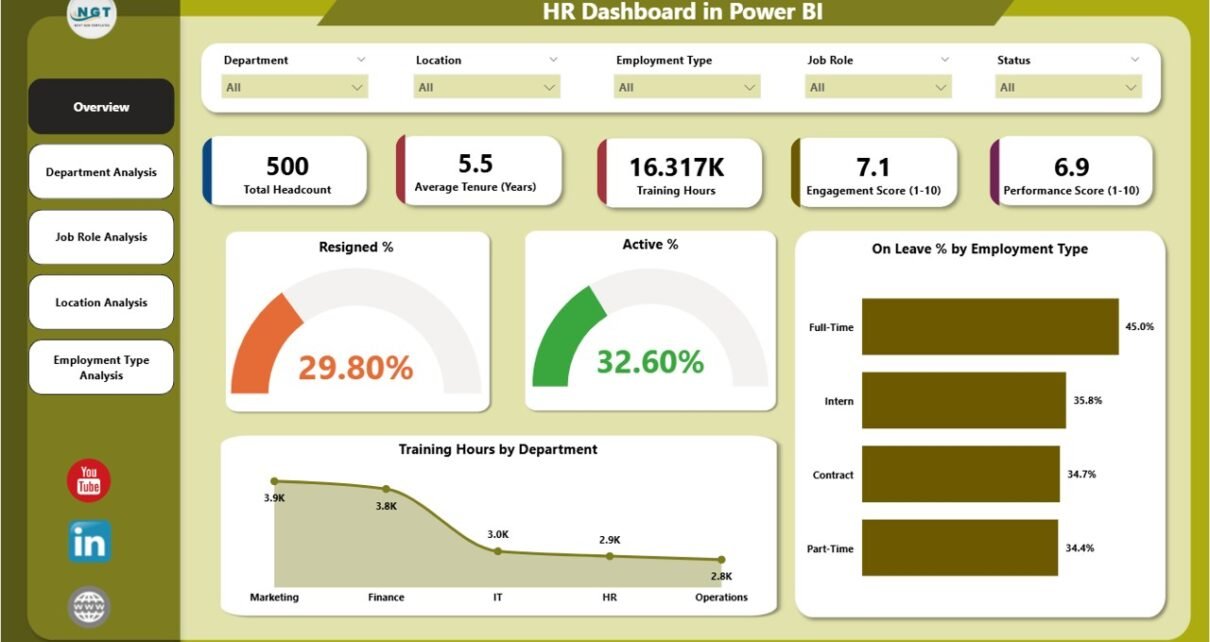Open the LinkedIn icon link
Image resolution: width=1210 pixels, height=642 pixels.
coord(89,542)
